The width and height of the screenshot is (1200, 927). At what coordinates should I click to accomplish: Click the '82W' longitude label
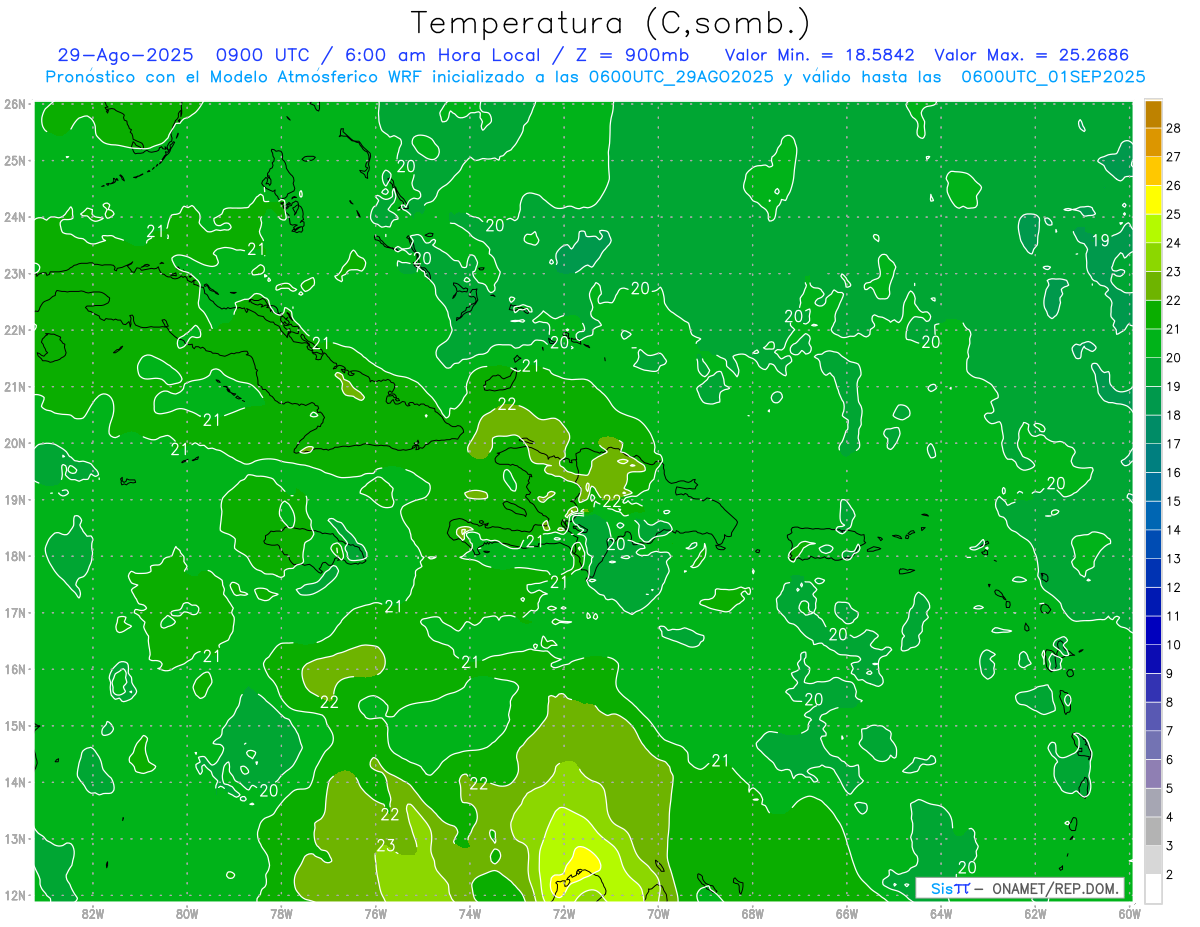tap(93, 913)
